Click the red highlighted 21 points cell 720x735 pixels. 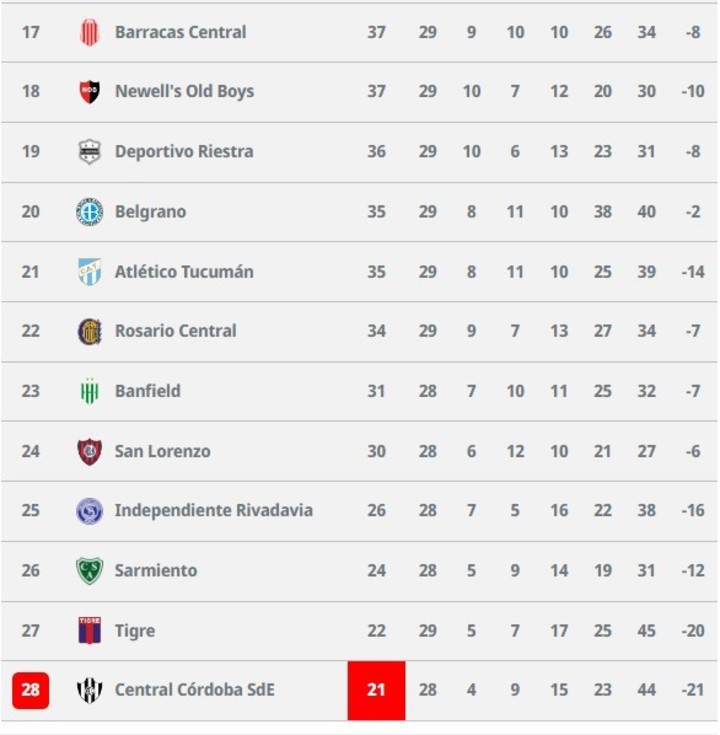click(376, 690)
